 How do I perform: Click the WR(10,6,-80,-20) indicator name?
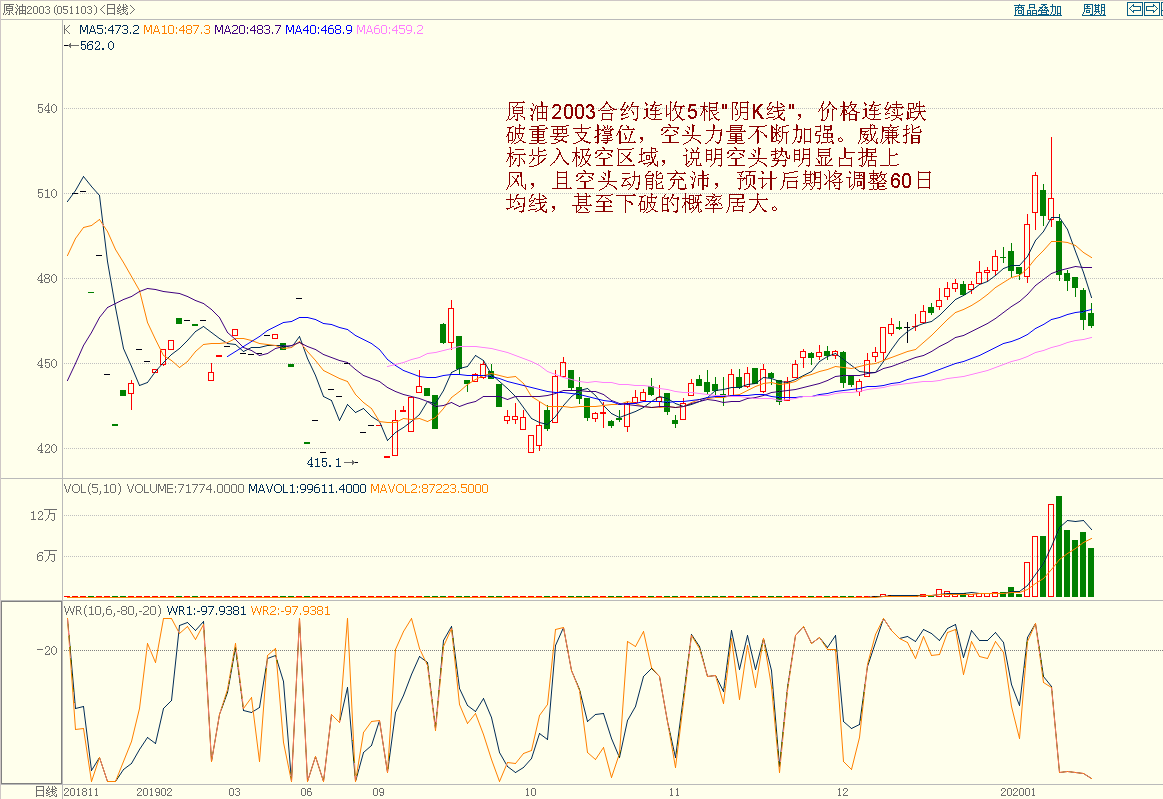(113, 610)
